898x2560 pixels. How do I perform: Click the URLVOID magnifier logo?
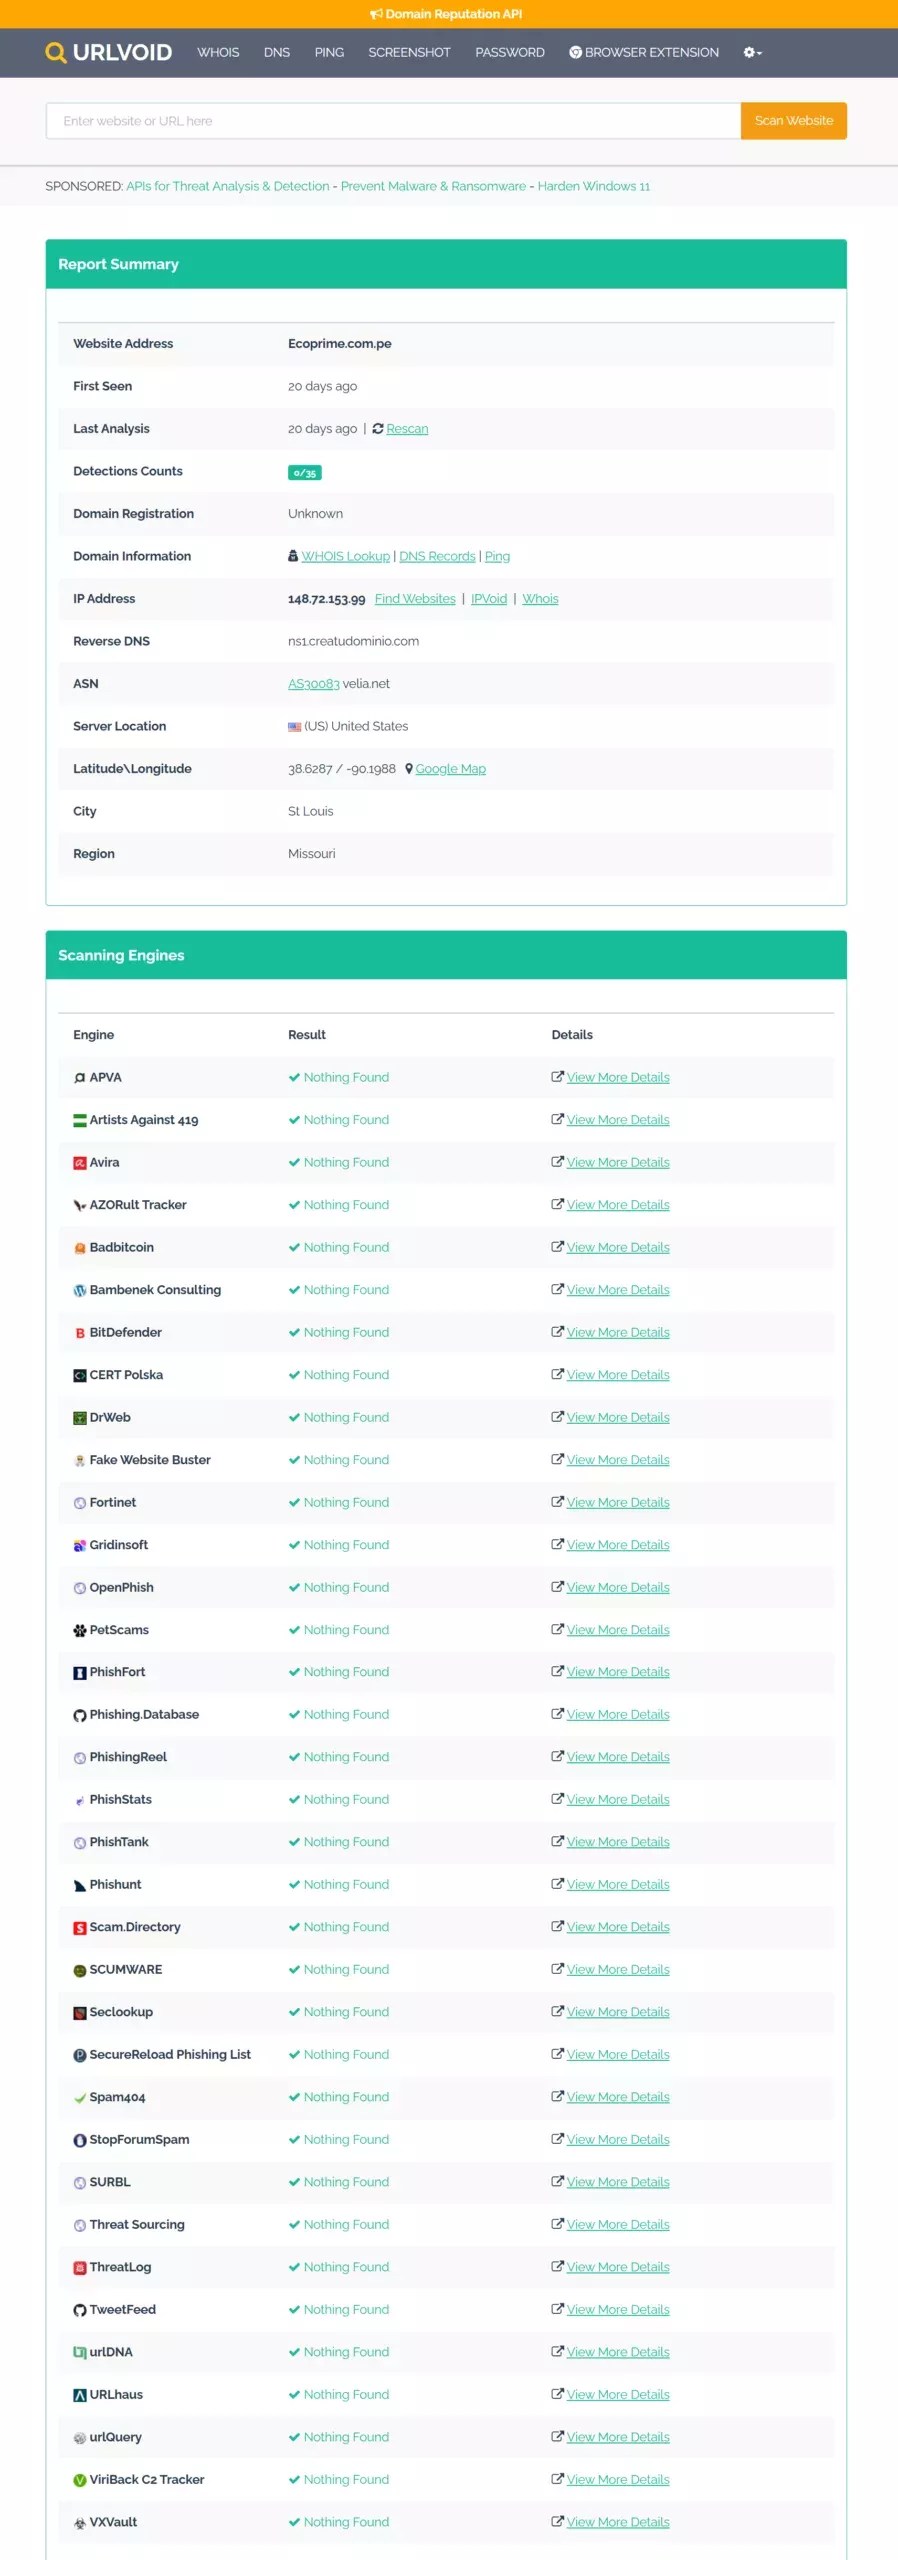coord(108,52)
